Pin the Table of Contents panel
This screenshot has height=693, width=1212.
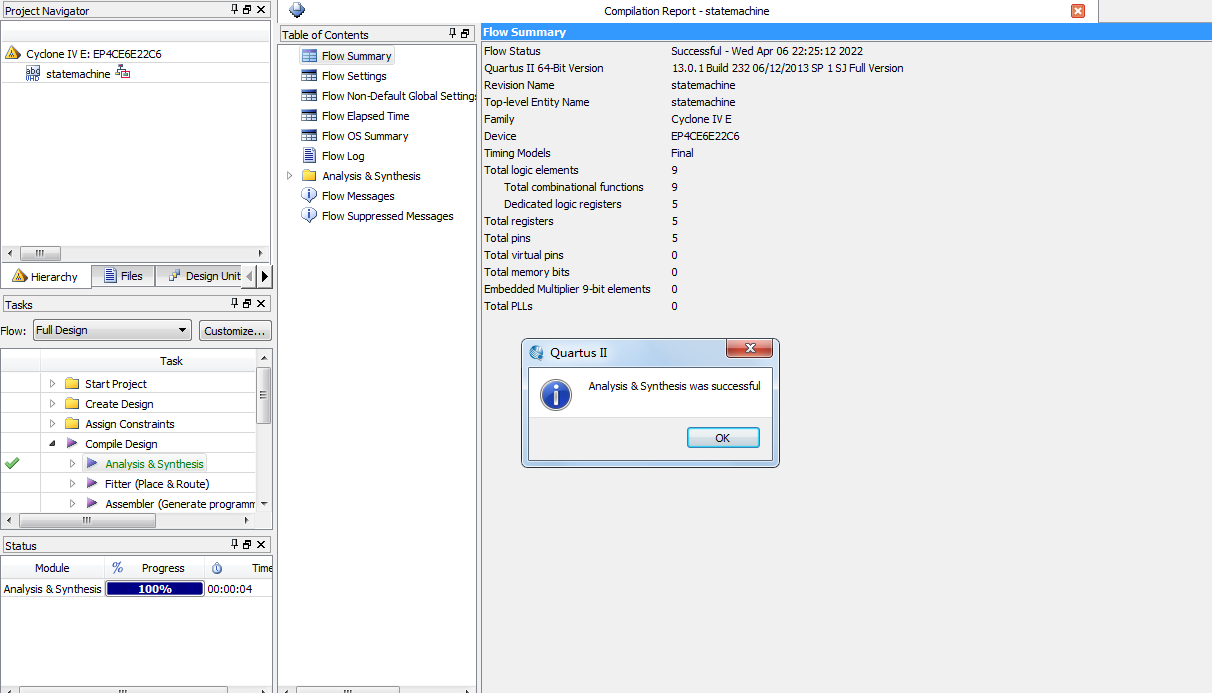click(454, 34)
